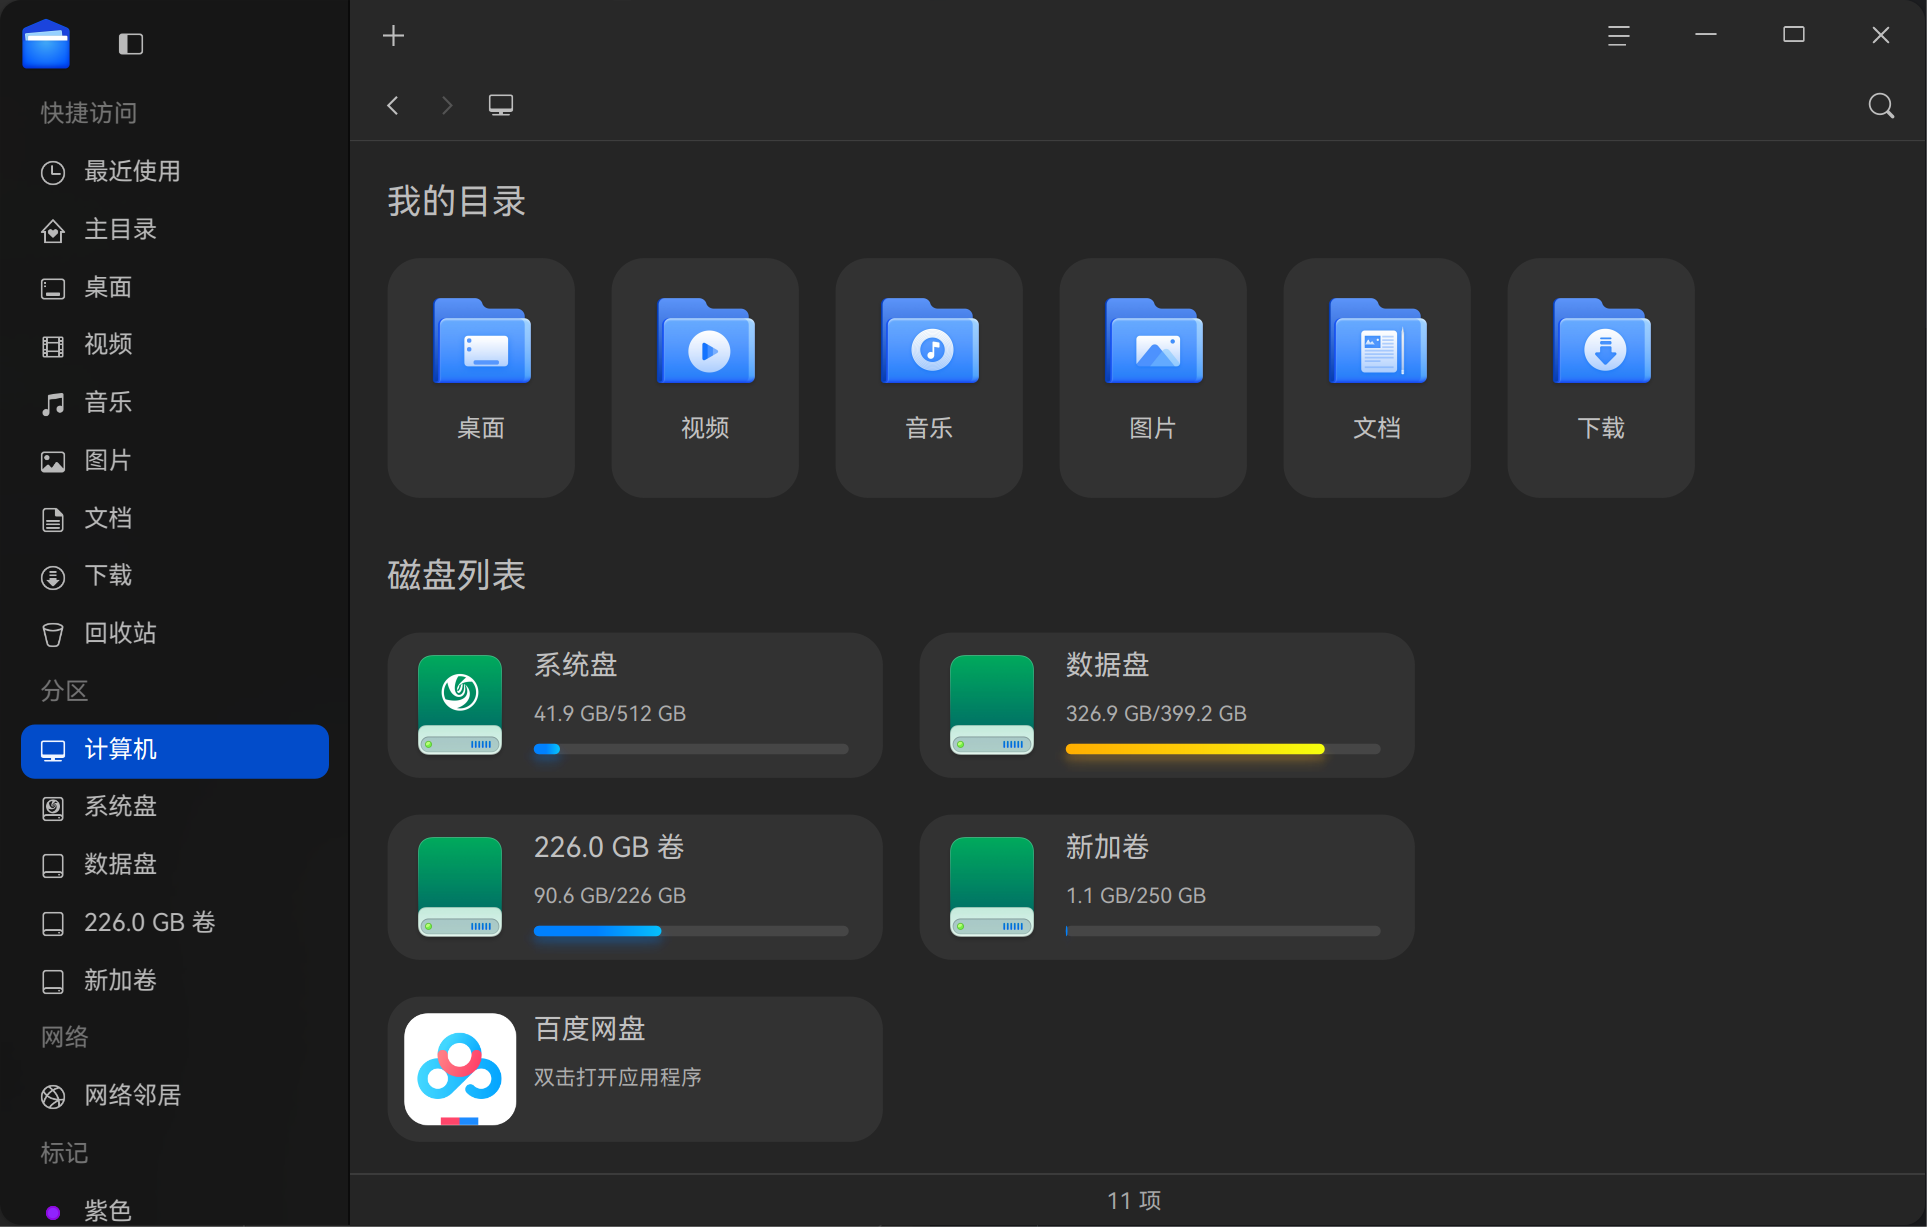Click 41.9 GB/512 GB capacity text
Screen dimensions: 1927x1227
[610, 713]
